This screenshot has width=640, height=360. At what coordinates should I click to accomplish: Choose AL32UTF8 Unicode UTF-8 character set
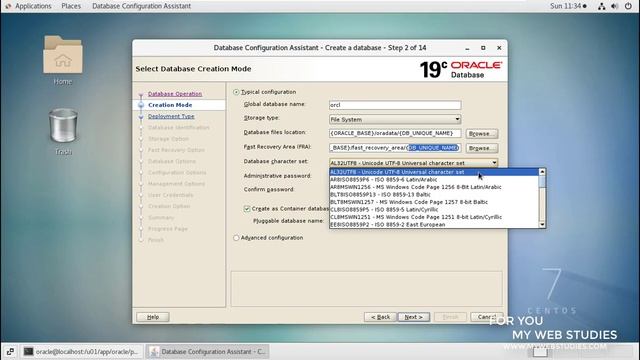click(x=434, y=172)
